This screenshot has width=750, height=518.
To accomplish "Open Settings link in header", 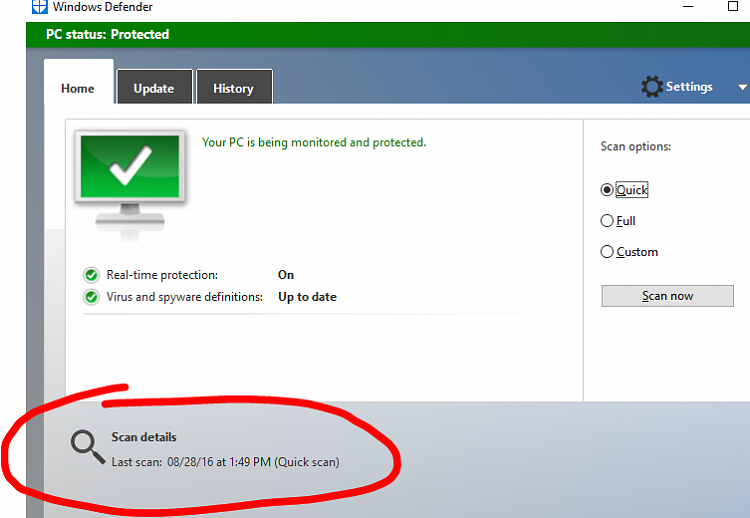I will (x=689, y=87).
